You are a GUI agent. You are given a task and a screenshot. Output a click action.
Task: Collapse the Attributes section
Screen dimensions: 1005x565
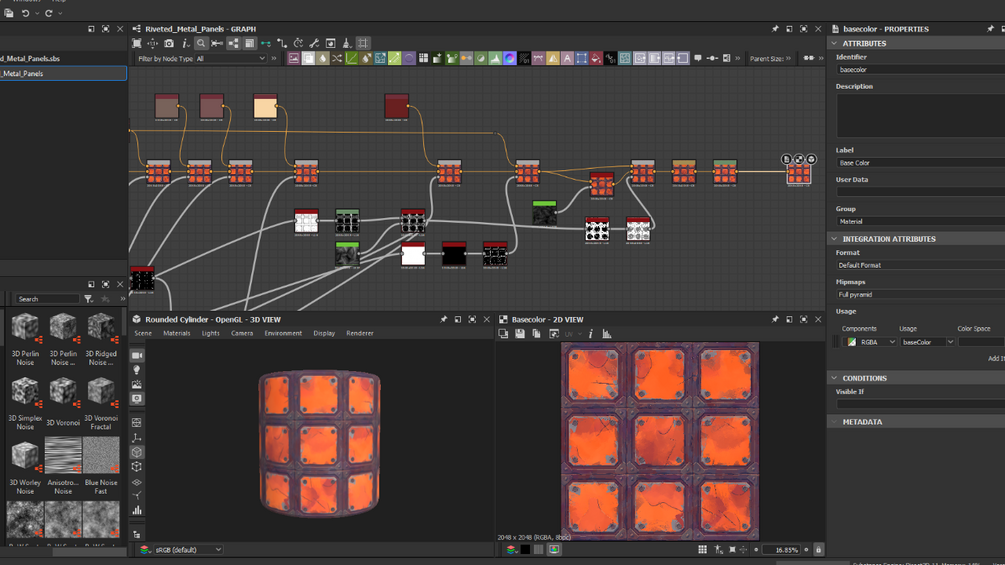point(834,44)
